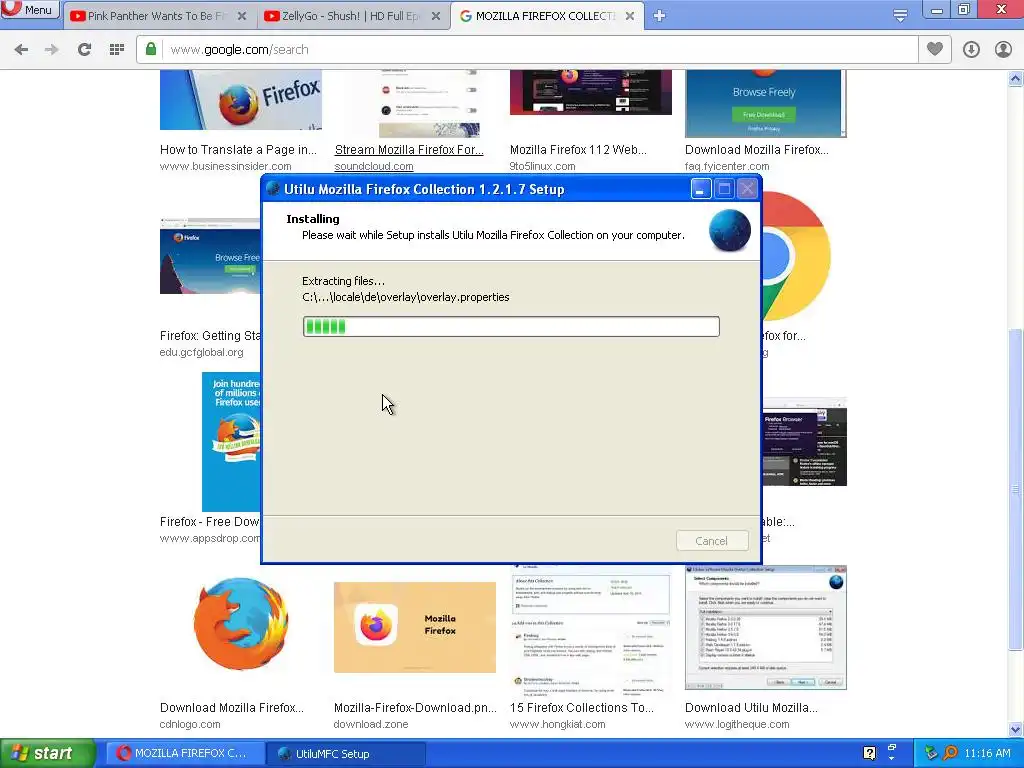
Task: Click the Mozilla Firefox download.zone thumbnail
Action: [x=415, y=627]
